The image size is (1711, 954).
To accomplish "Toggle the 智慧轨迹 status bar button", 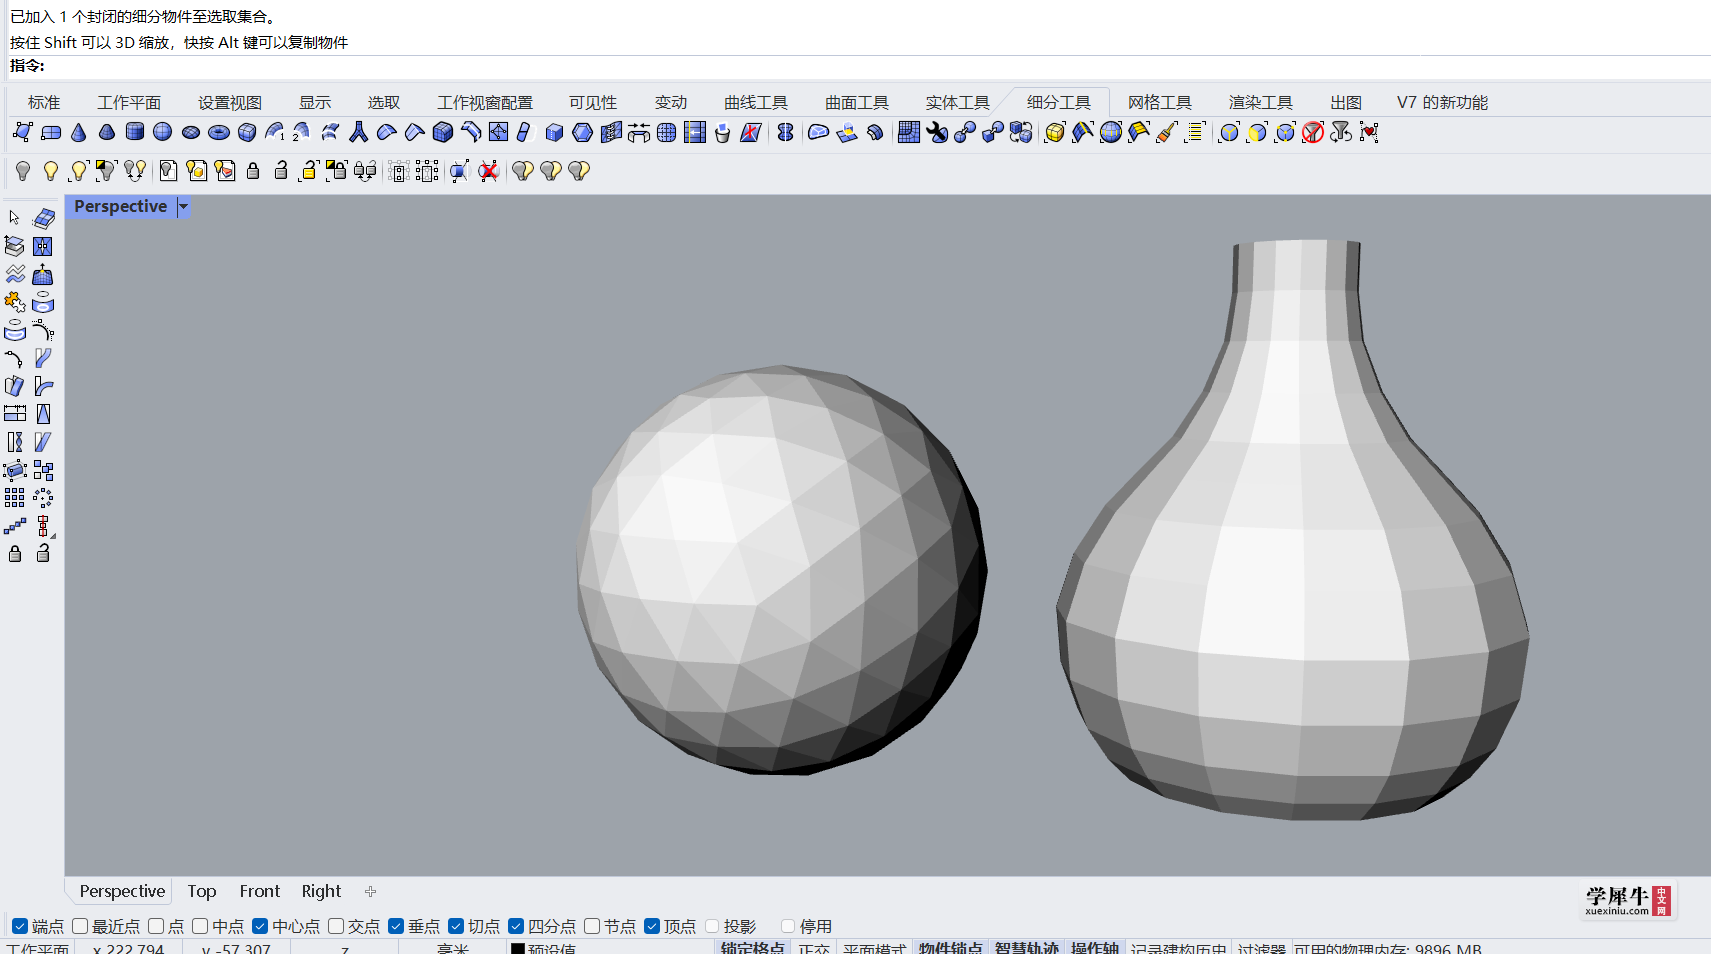I will point(1027,948).
